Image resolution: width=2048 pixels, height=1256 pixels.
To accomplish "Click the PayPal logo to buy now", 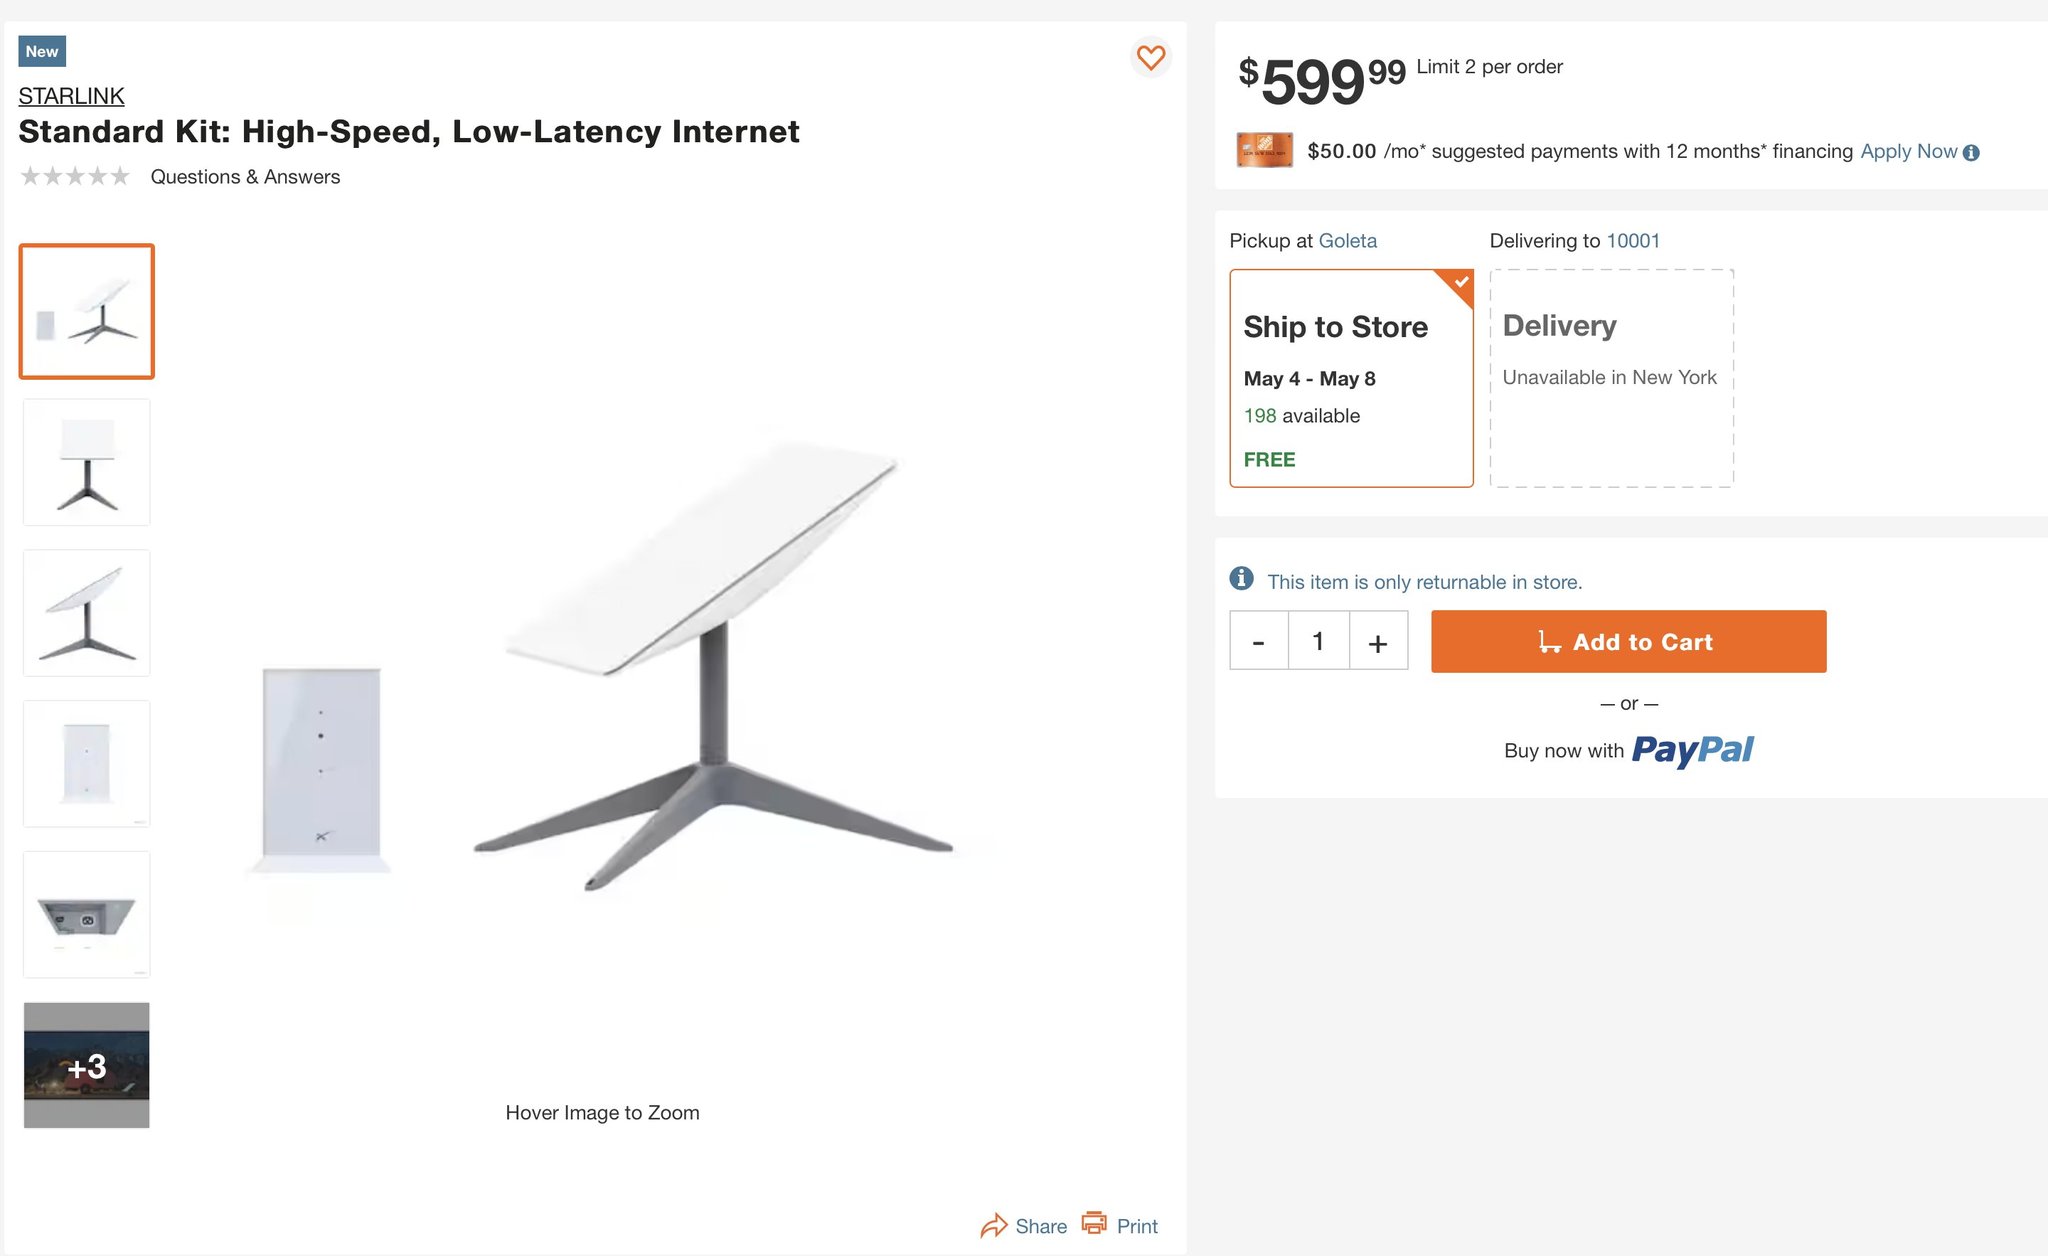I will pyautogui.click(x=1692, y=750).
